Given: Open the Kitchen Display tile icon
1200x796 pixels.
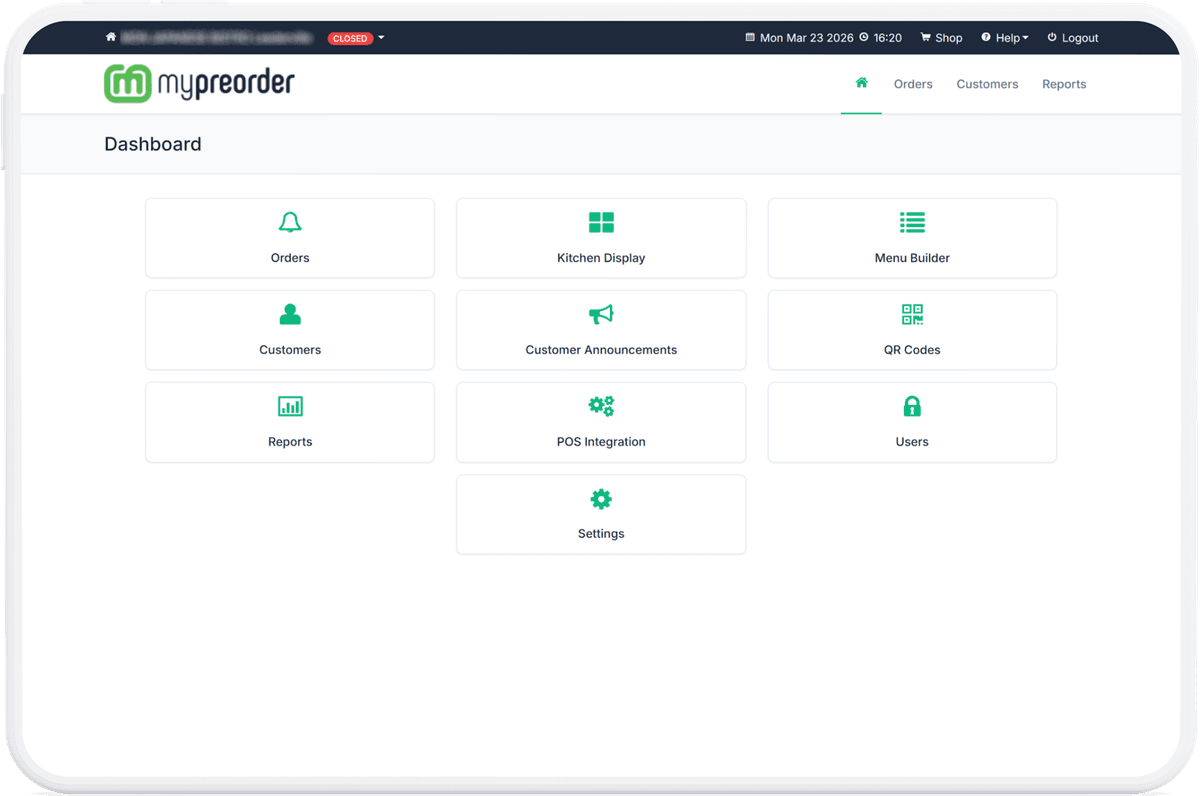Looking at the screenshot, I should pyautogui.click(x=600, y=222).
